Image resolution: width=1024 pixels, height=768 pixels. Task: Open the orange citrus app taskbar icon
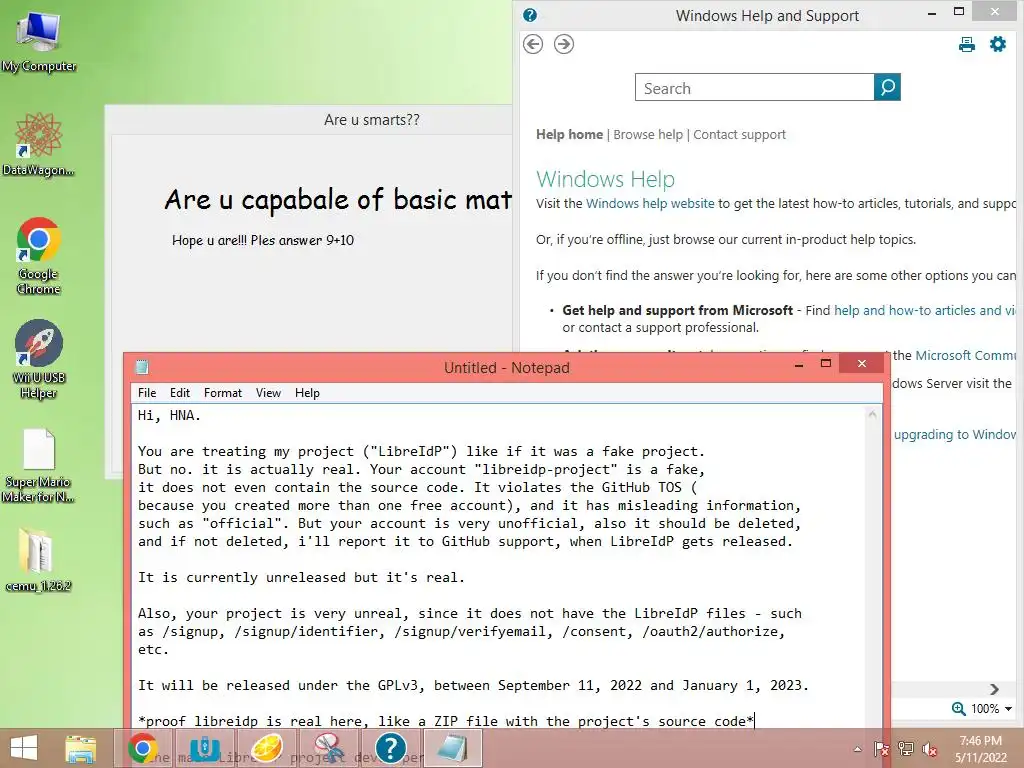[267, 748]
